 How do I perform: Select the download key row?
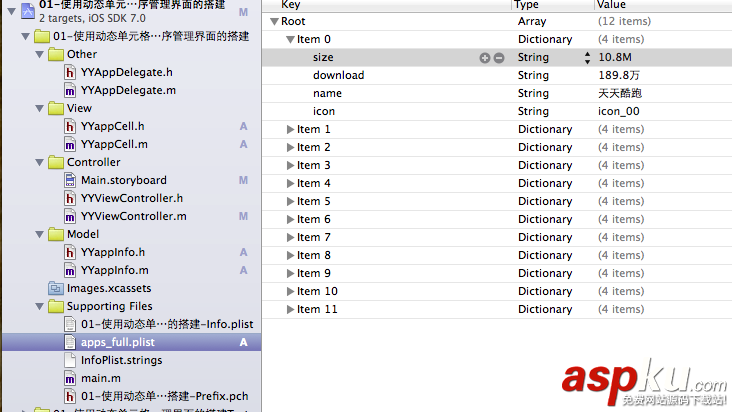coord(497,75)
